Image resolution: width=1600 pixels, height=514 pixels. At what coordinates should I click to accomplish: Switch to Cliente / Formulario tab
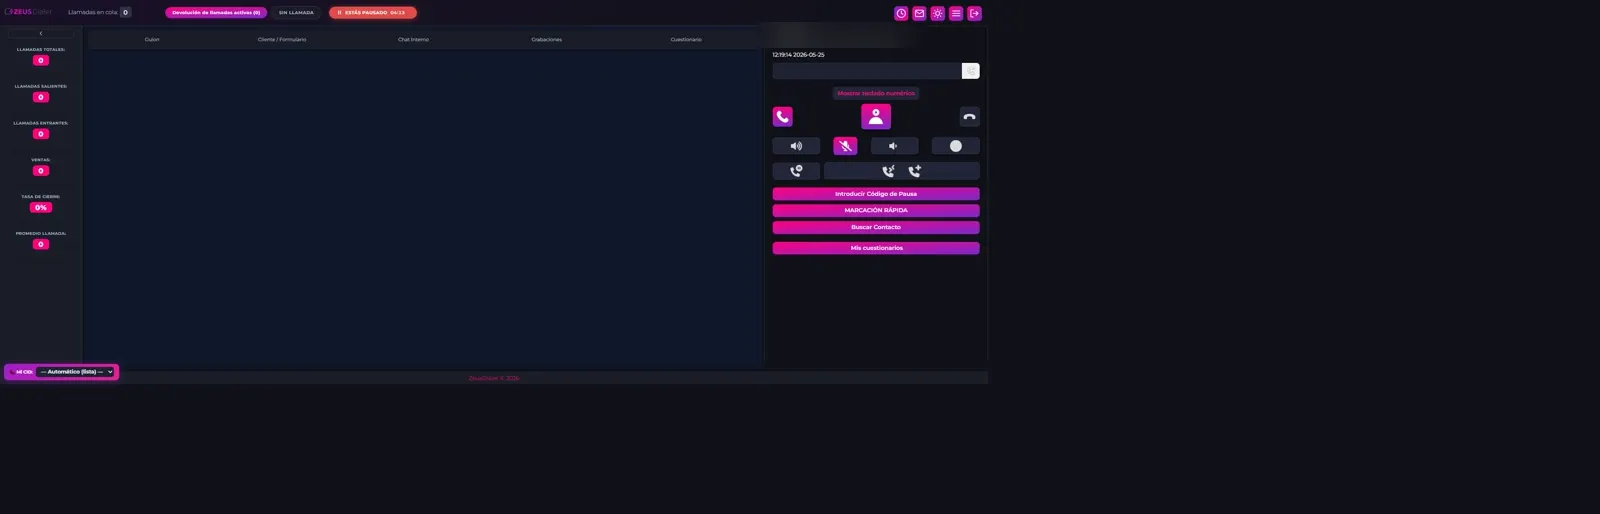(282, 40)
